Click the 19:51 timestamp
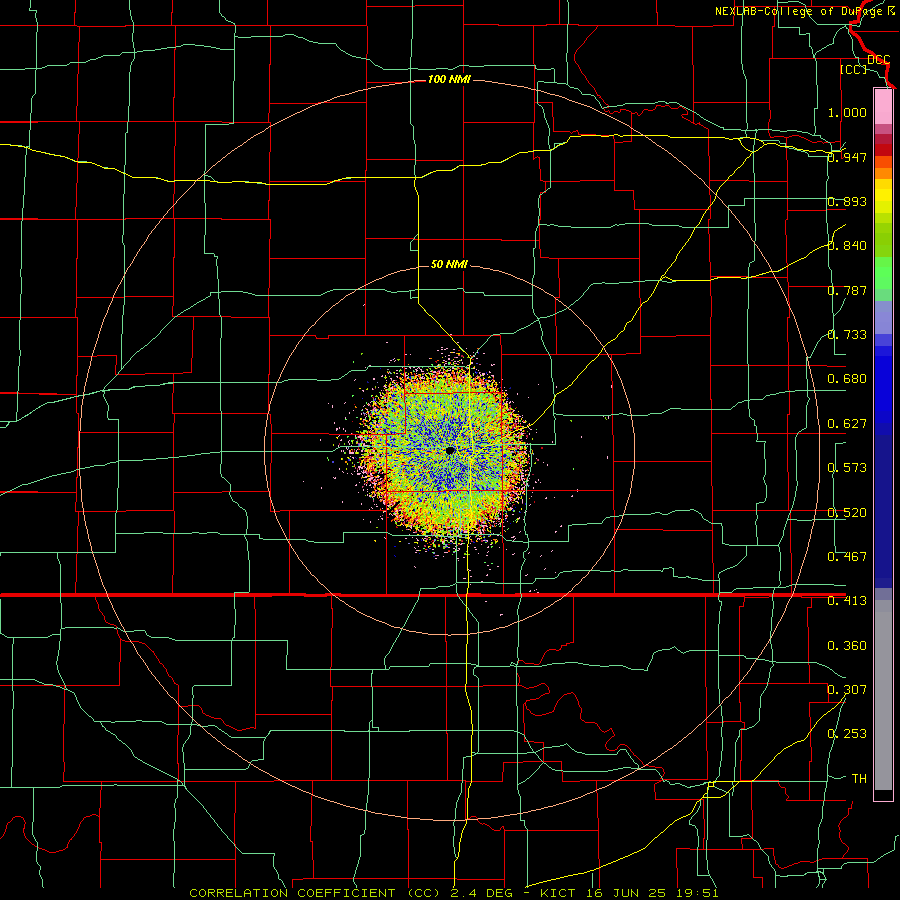The image size is (900, 900). coord(696,893)
